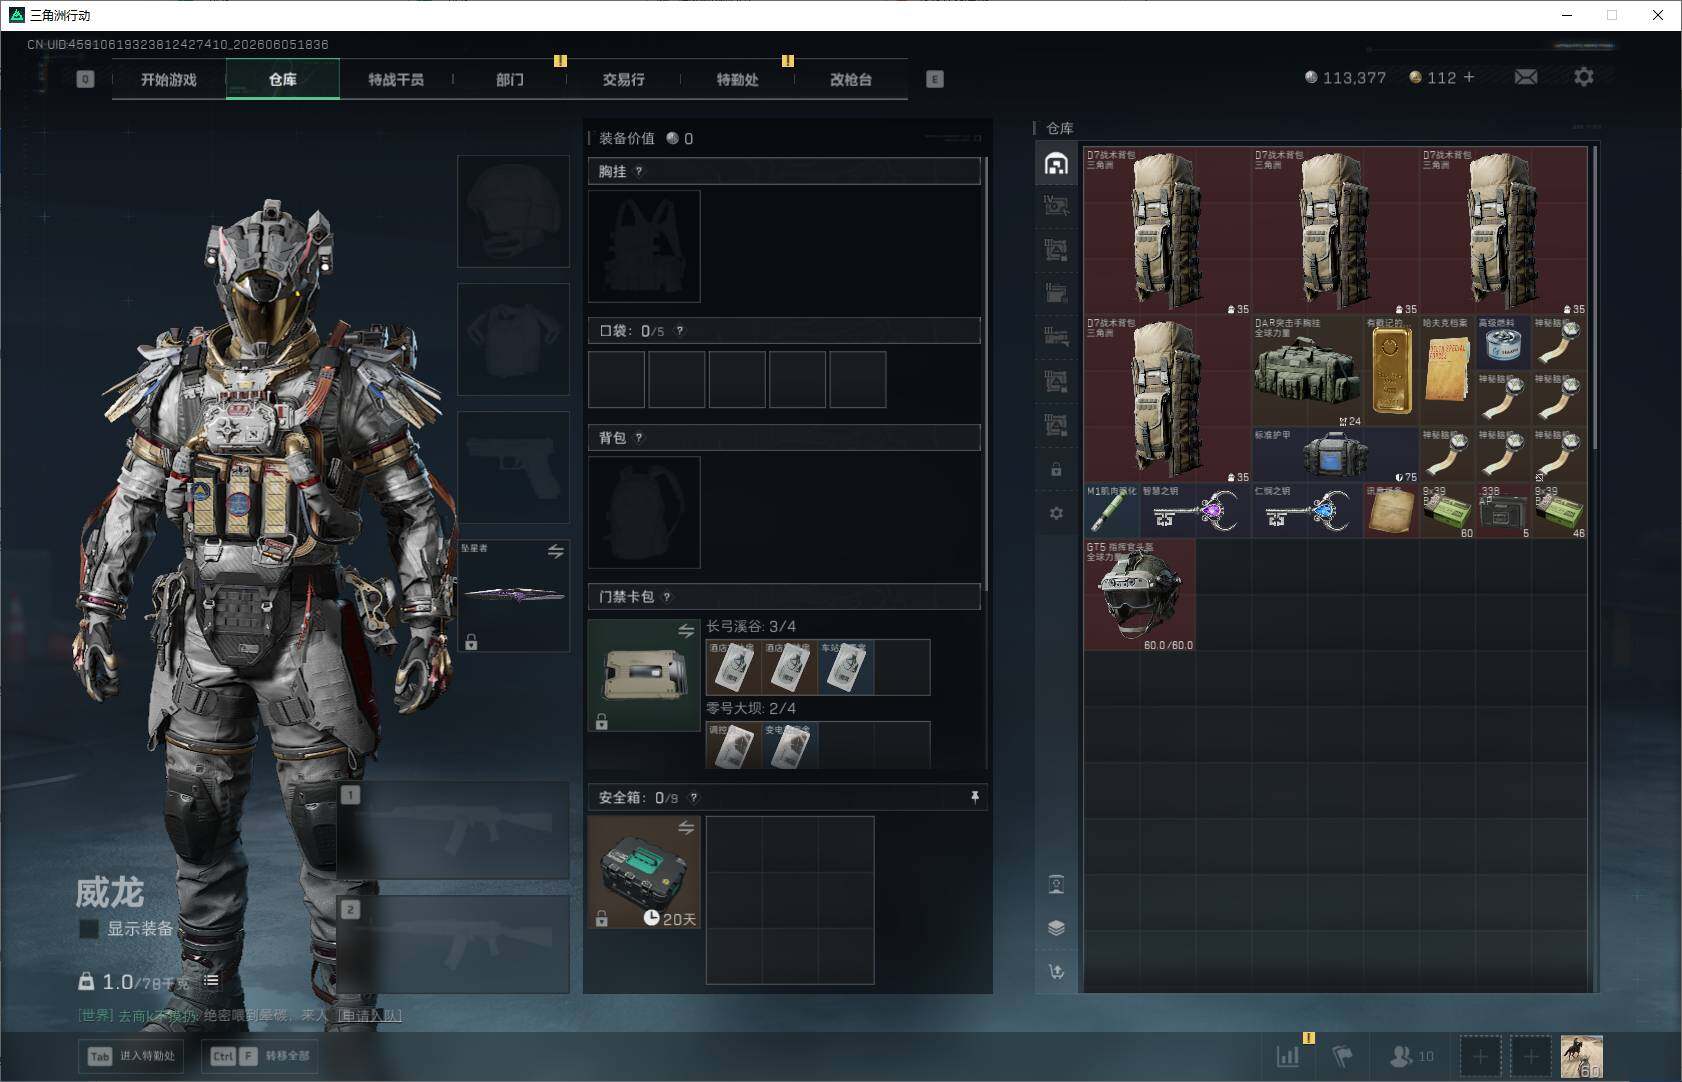
Task: Open the 门禁卡包 help question mark
Action: click(667, 597)
